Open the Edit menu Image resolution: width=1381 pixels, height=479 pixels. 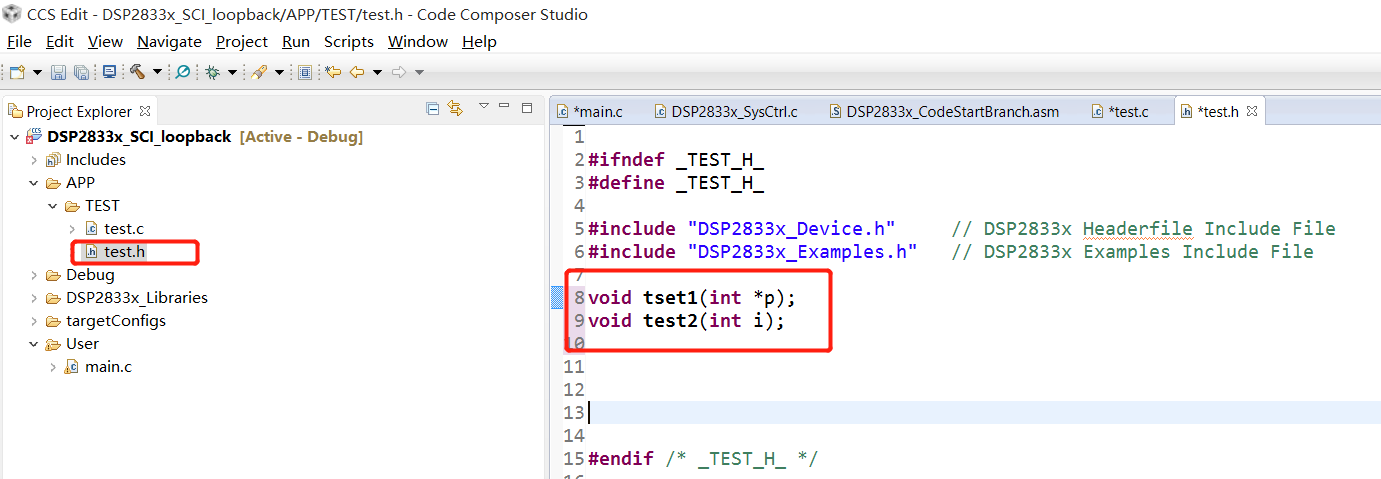point(60,41)
